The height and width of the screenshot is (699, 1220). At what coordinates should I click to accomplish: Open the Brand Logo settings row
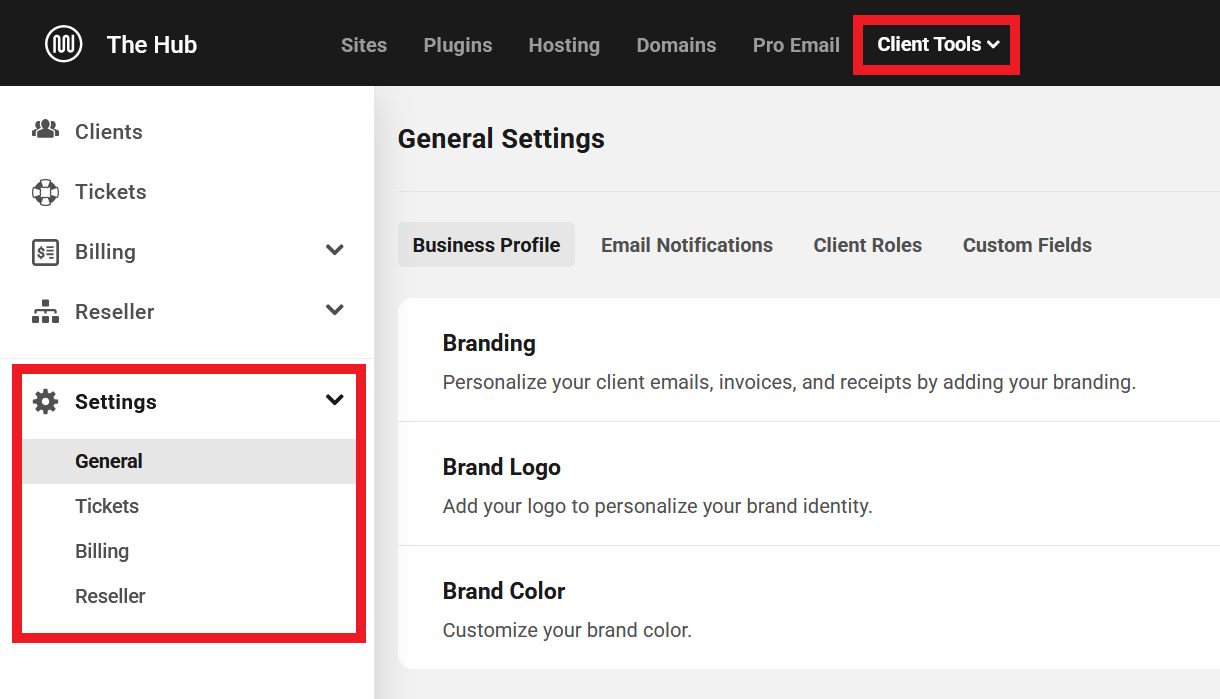[x=809, y=484]
